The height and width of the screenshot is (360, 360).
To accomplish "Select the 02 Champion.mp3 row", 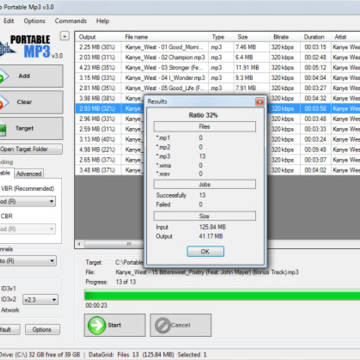I will [218, 57].
